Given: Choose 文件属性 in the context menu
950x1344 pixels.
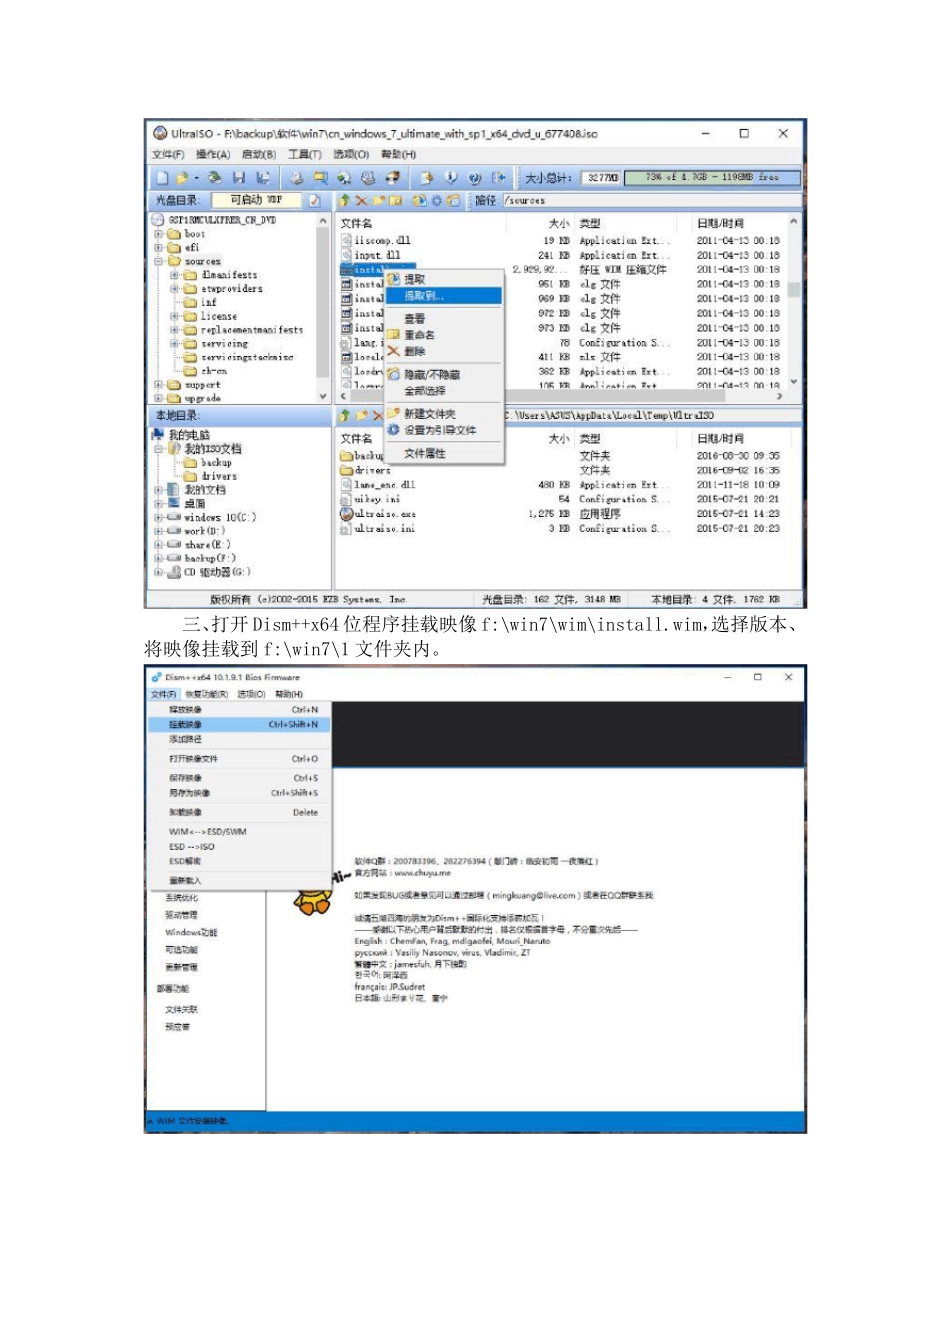Looking at the screenshot, I should click(x=443, y=454).
